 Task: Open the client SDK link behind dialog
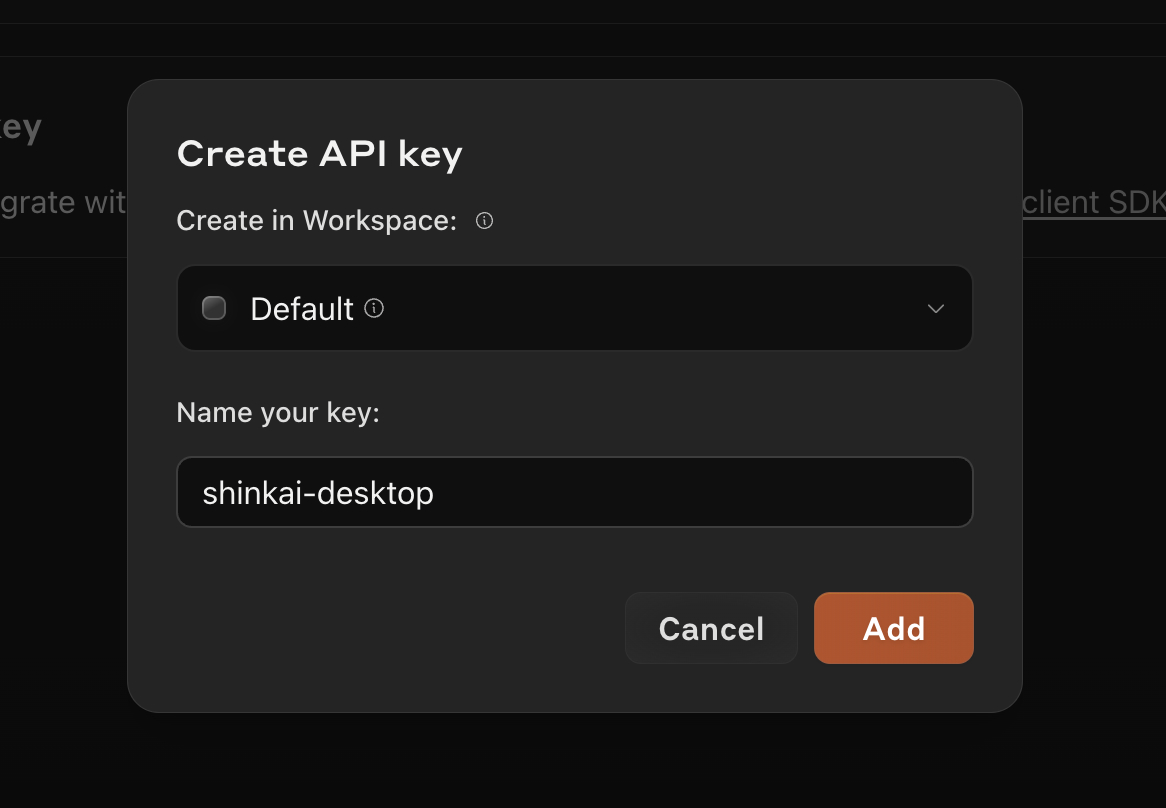coord(1094,203)
